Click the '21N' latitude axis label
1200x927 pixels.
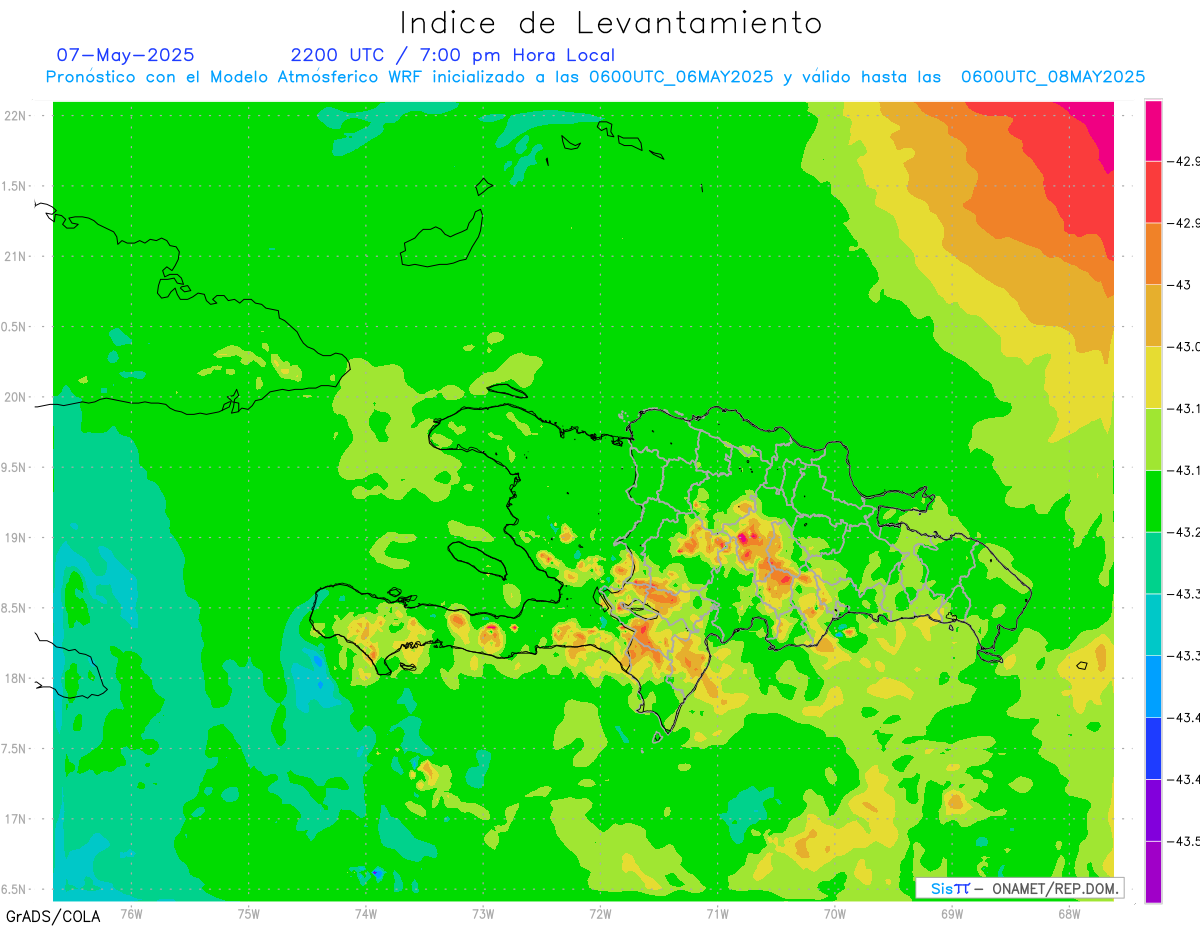[15, 257]
